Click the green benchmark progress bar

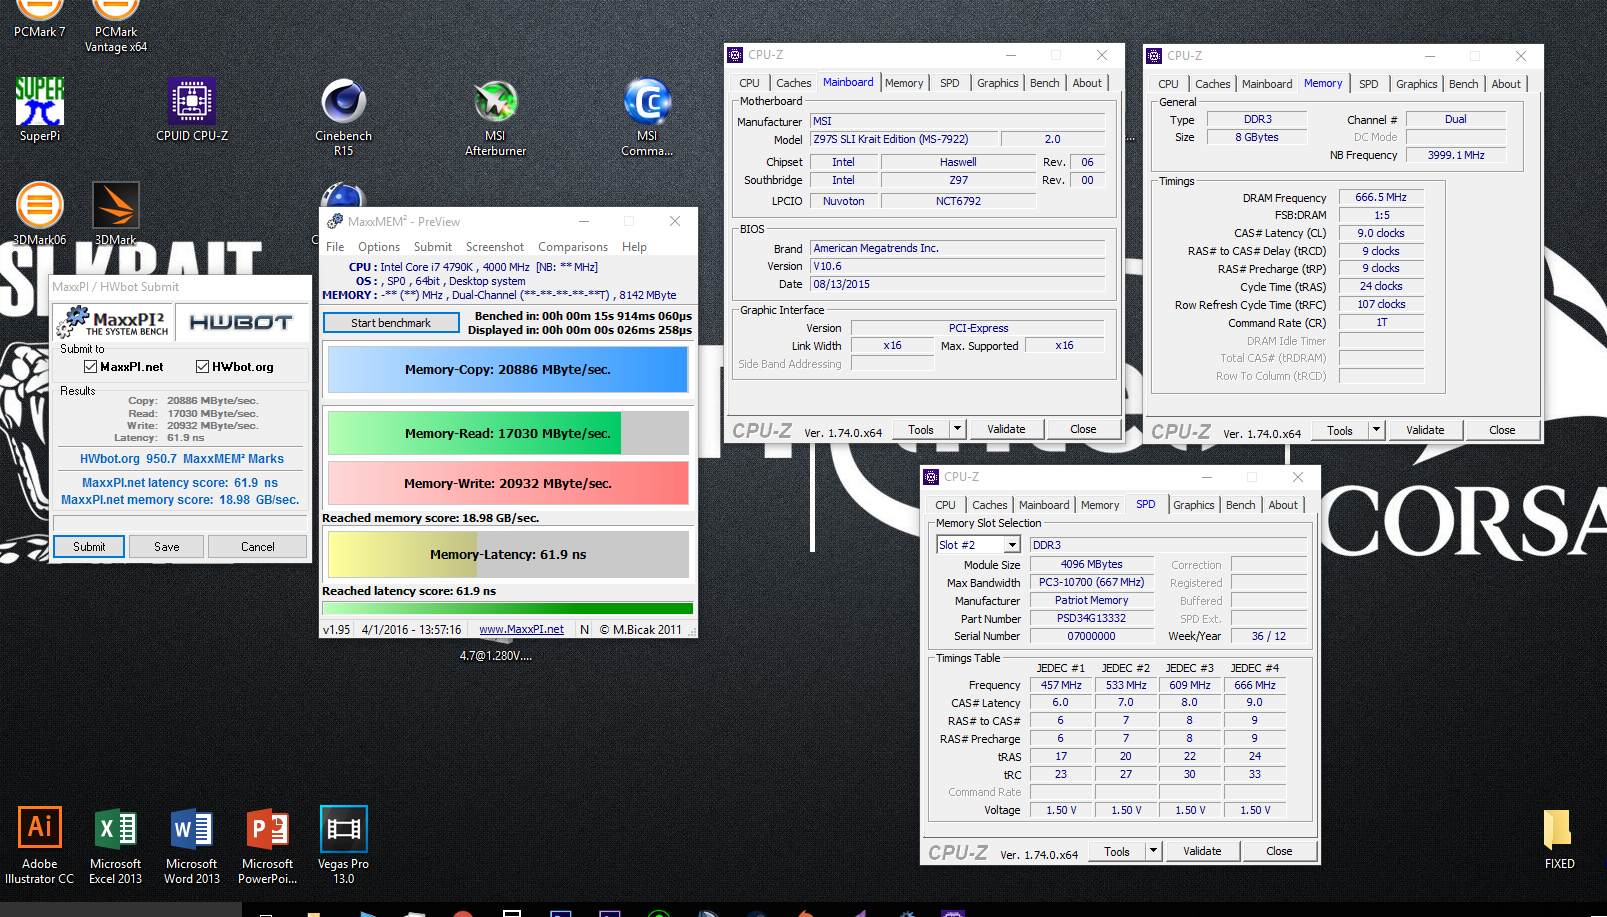(x=508, y=608)
